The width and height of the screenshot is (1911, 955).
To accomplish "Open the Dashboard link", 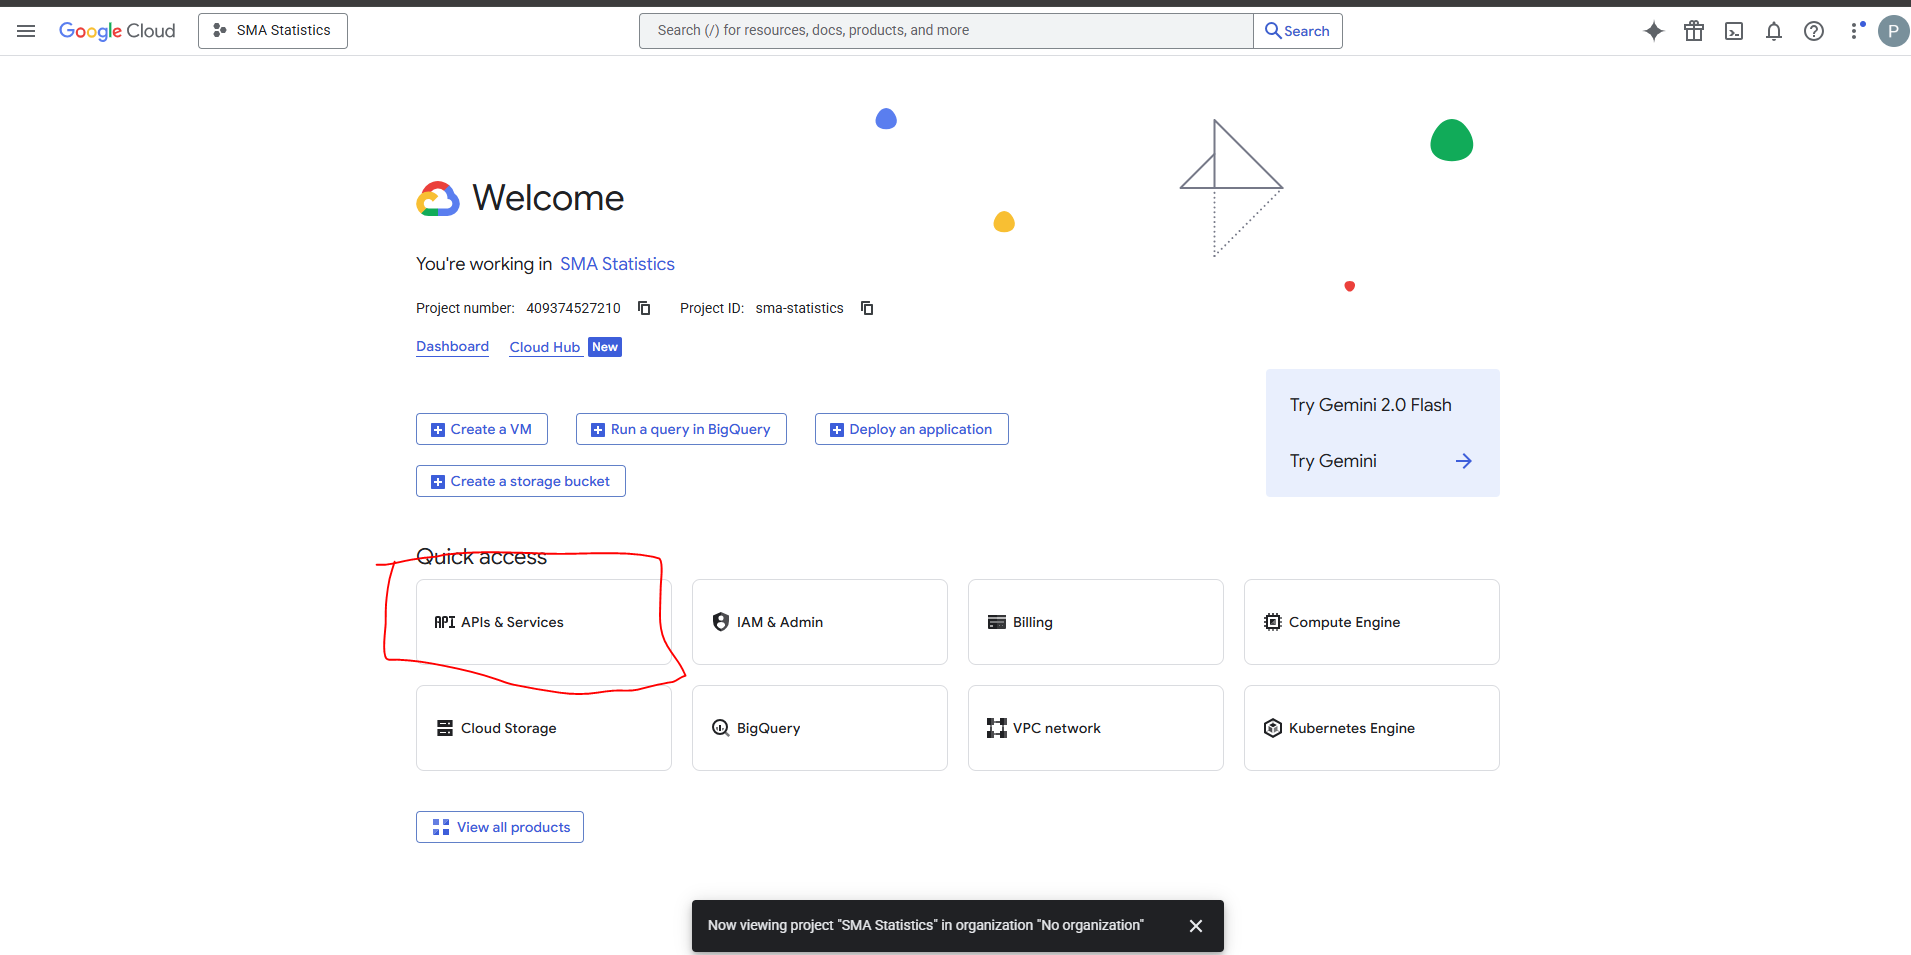I will (x=452, y=347).
